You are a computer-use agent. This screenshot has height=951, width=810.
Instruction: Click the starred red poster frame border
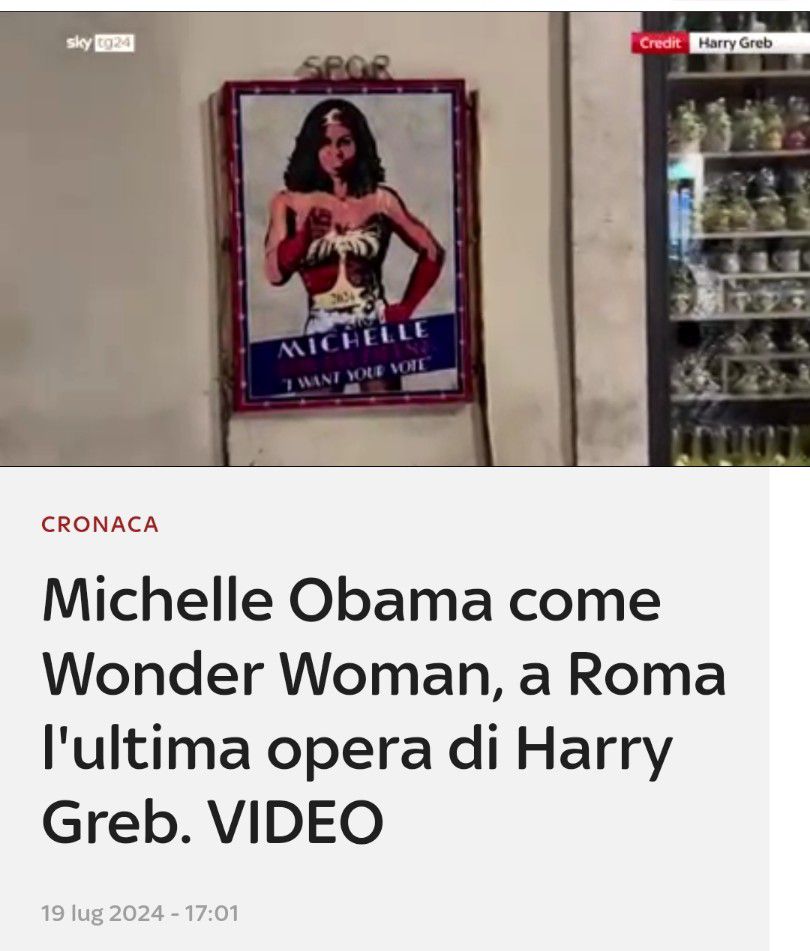pos(347,245)
